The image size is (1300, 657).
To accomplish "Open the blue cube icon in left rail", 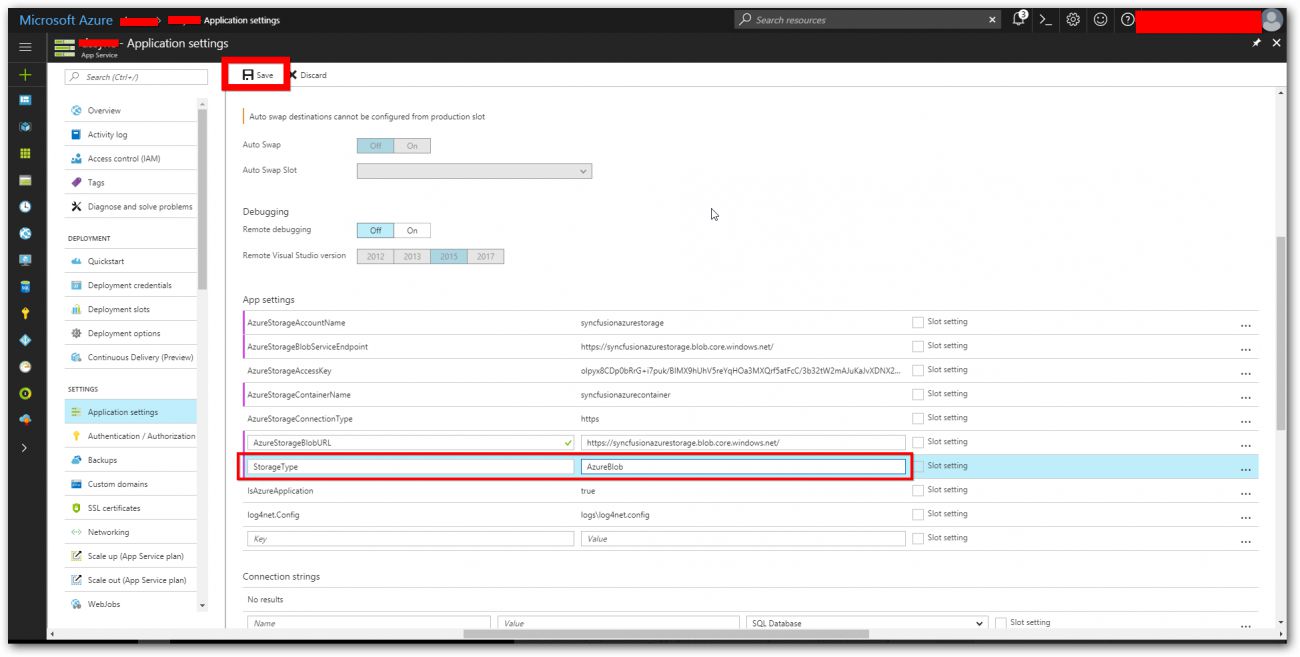I will coord(25,127).
